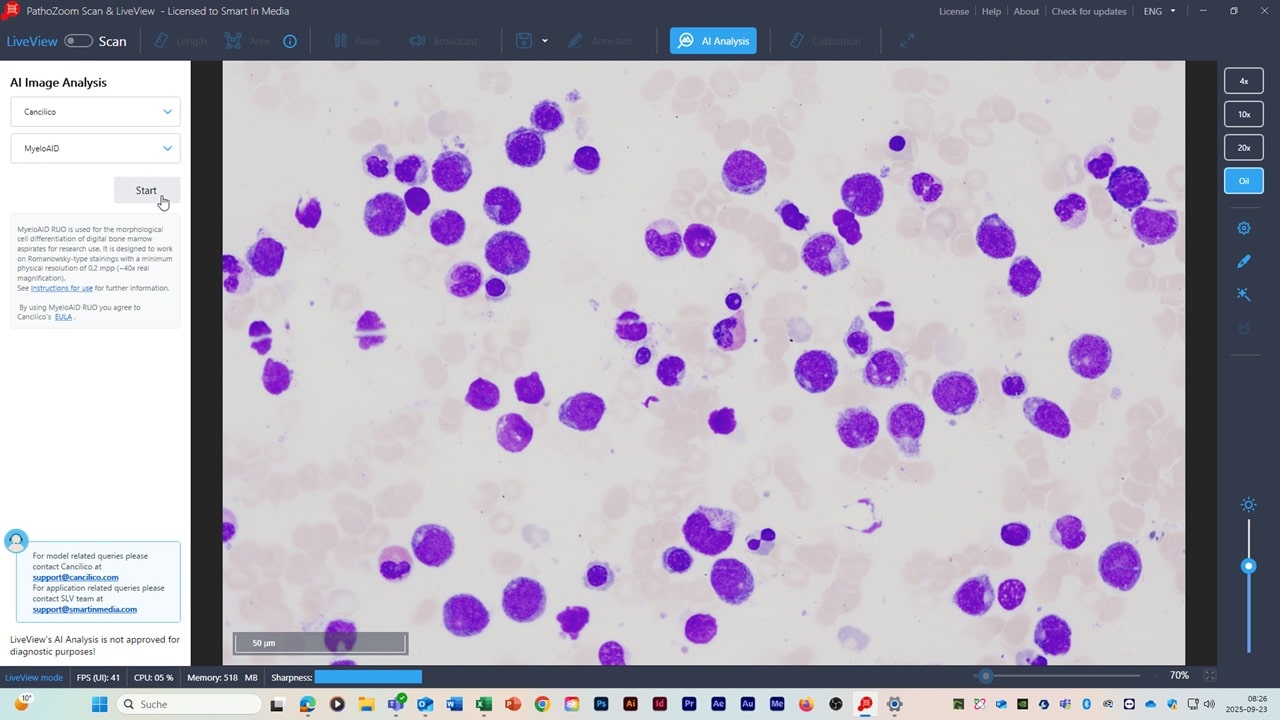Click the Windows taskbar search box
This screenshot has height=720, width=1280.
click(190, 704)
